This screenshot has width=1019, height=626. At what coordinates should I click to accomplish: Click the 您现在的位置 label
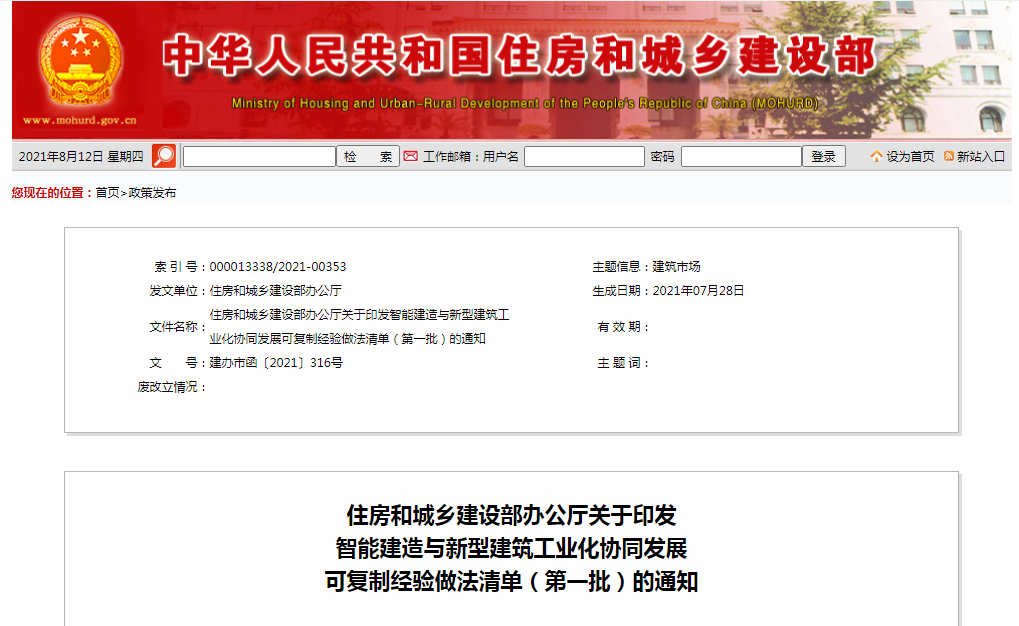coord(52,192)
